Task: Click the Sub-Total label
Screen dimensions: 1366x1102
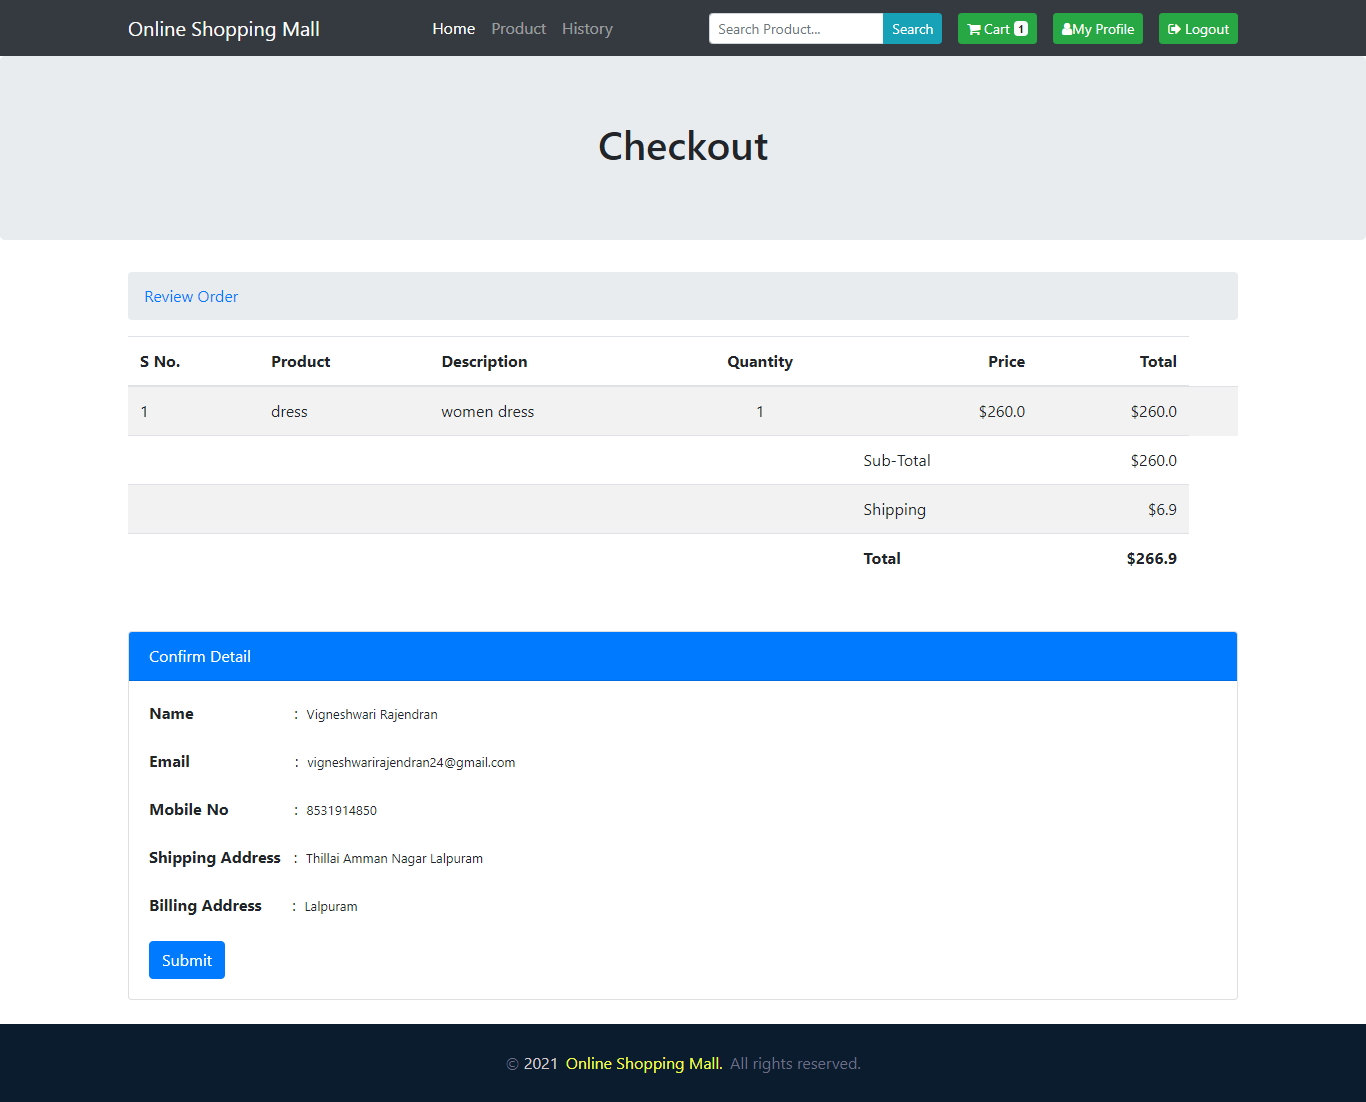Action: point(897,460)
